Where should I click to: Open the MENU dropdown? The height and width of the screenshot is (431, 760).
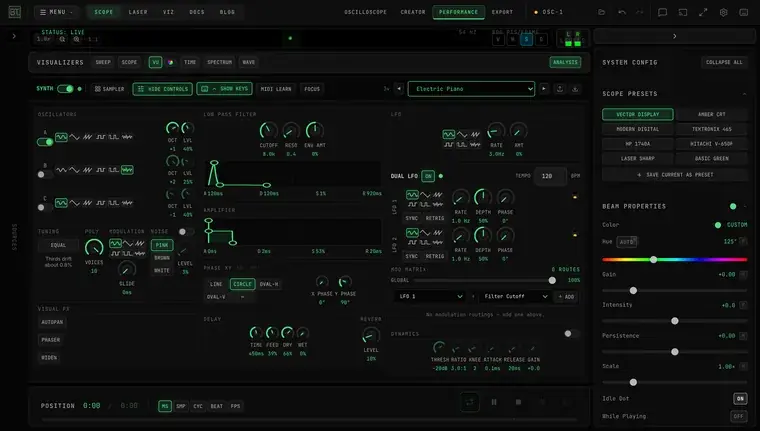[56, 12]
